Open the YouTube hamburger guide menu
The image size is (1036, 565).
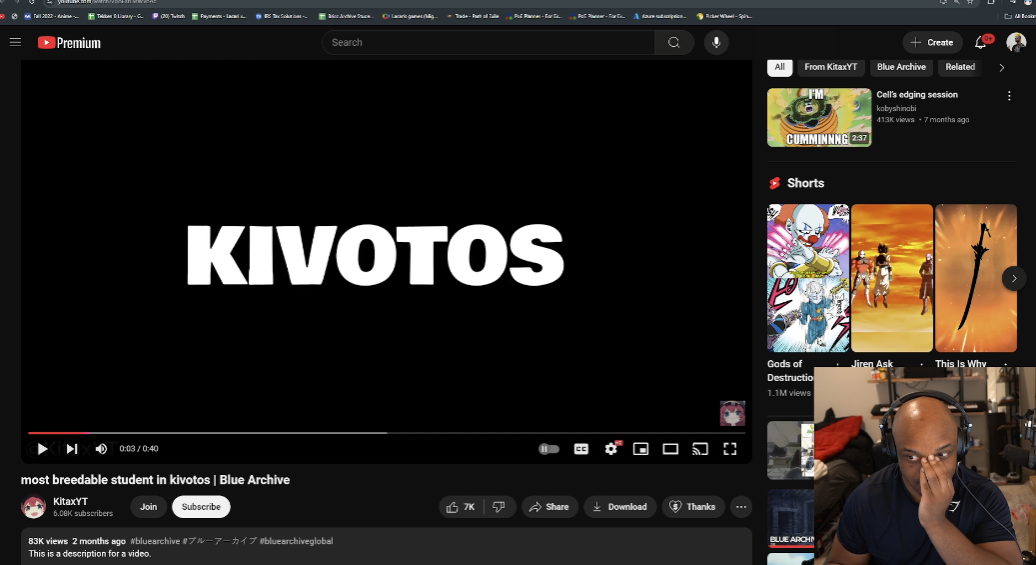tap(15, 42)
